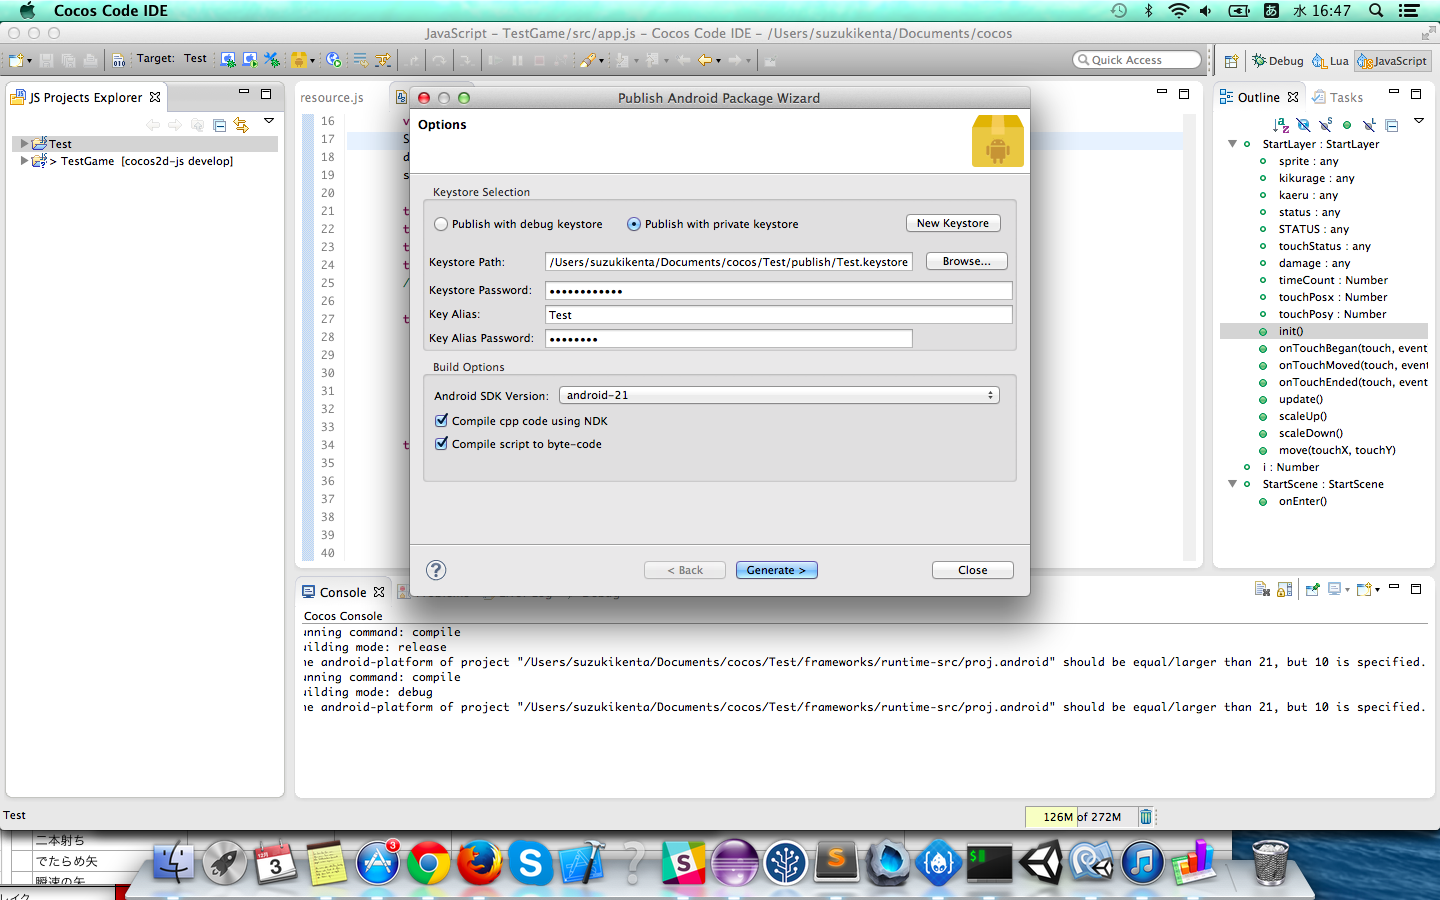Switch to the Debug perspective
1440x900 pixels.
coord(1278,61)
